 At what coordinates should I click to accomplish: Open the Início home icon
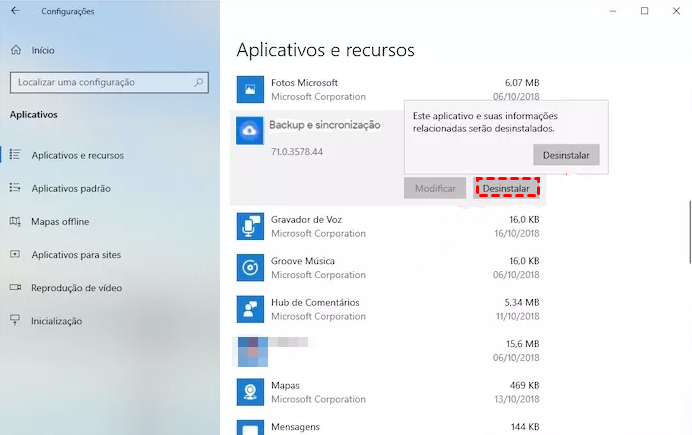pyautogui.click(x=16, y=50)
